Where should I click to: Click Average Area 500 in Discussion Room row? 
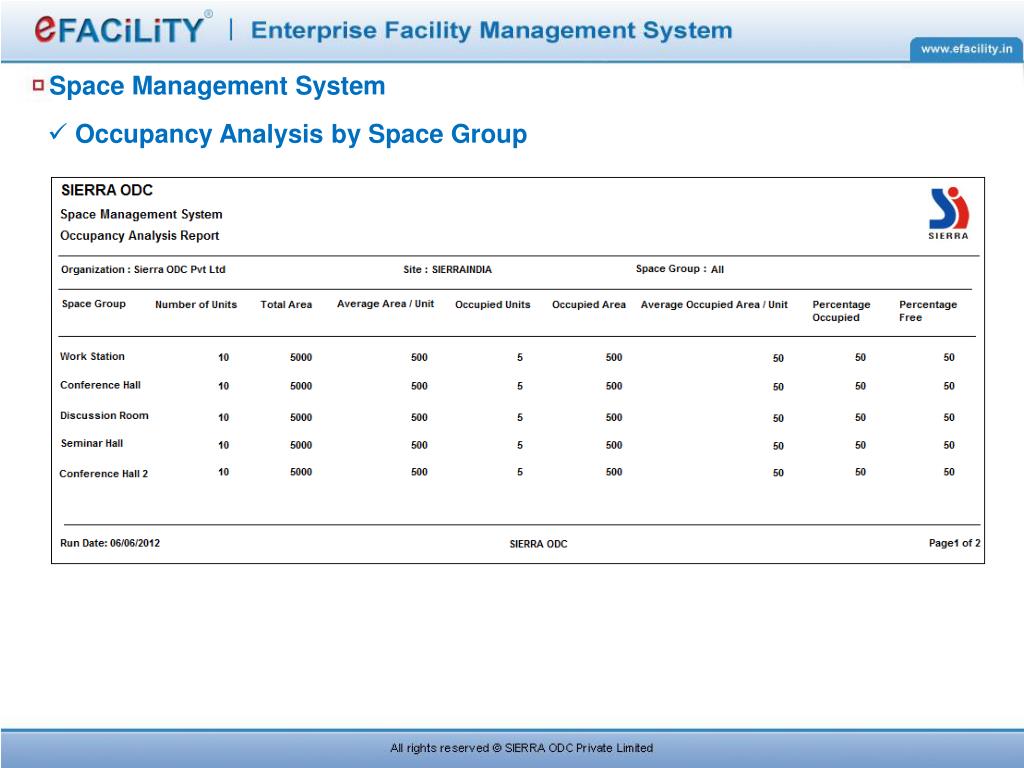(419, 417)
